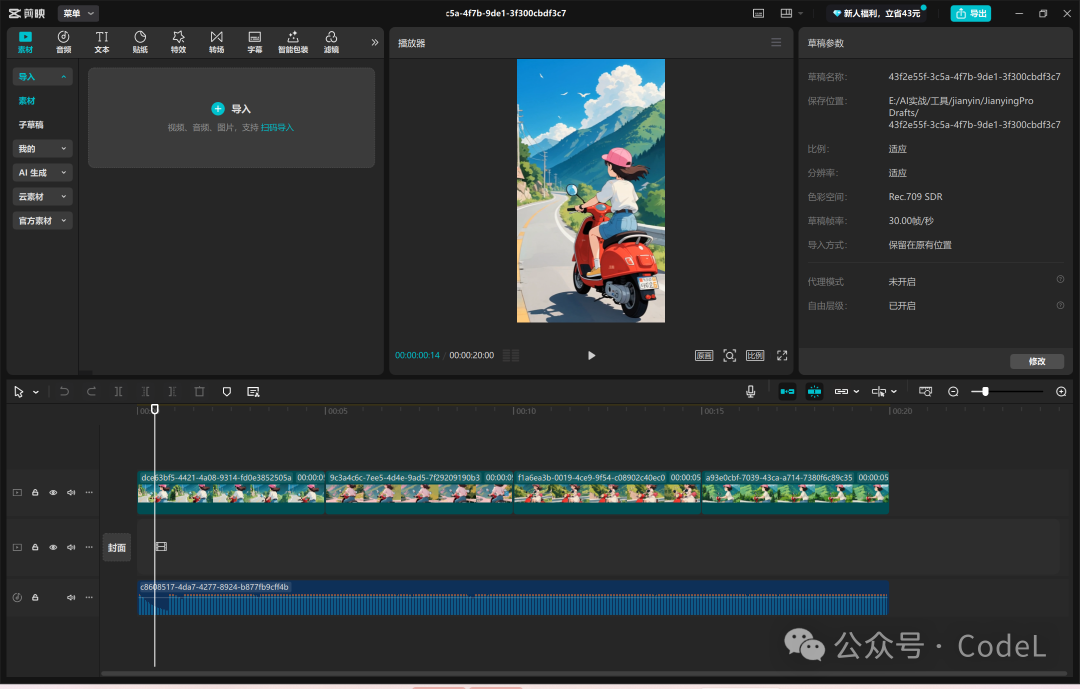Screen dimensions: 1080x689
Task: Delete left of playhead trim icon
Action: 145,391
